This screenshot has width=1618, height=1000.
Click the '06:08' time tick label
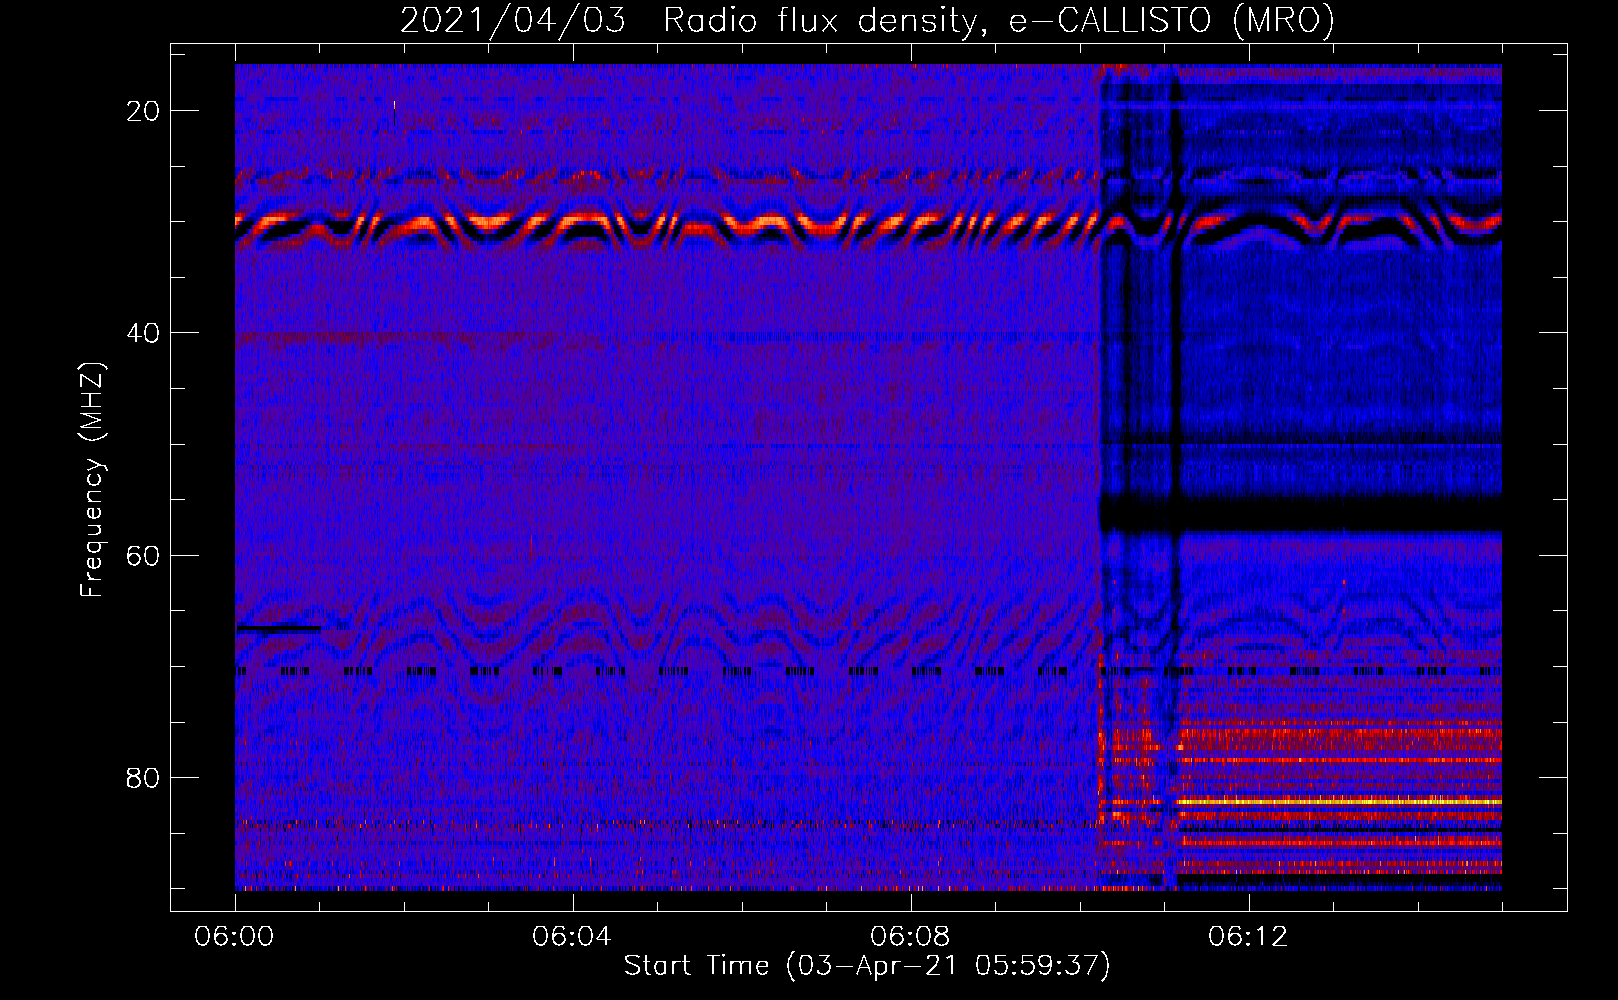pos(911,937)
